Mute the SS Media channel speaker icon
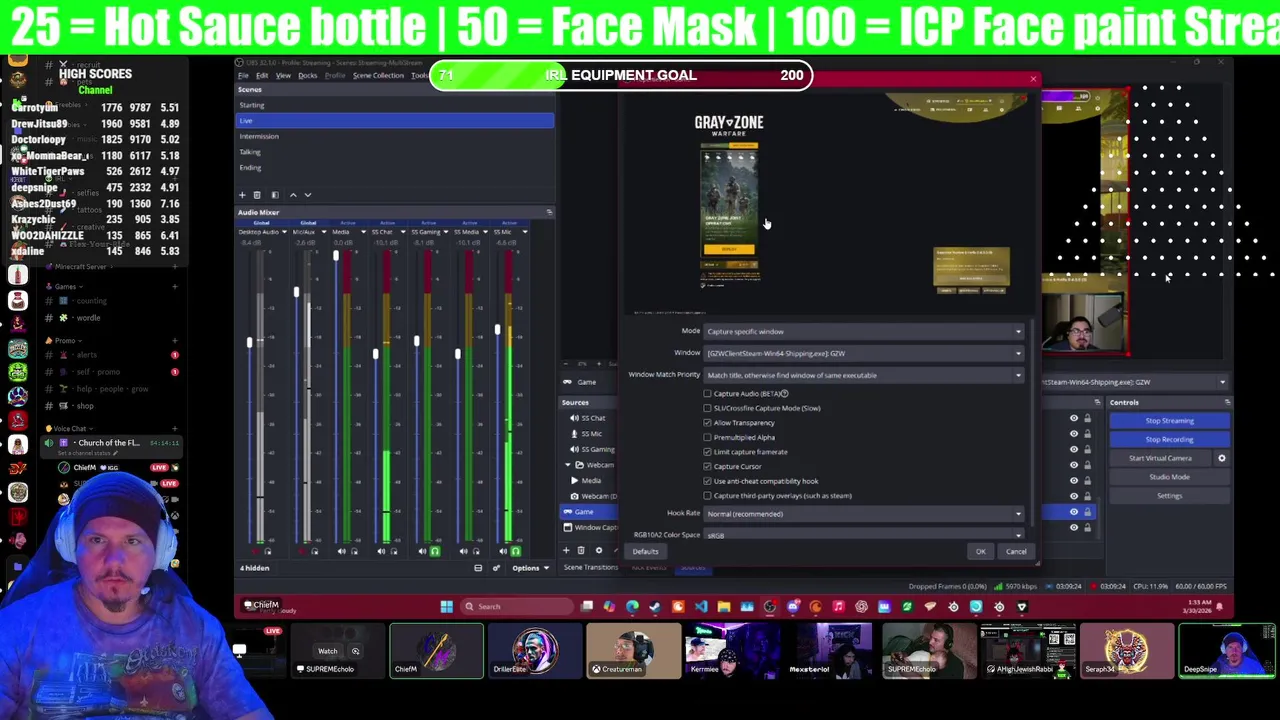Screen dimensions: 1280x720 coord(463,551)
